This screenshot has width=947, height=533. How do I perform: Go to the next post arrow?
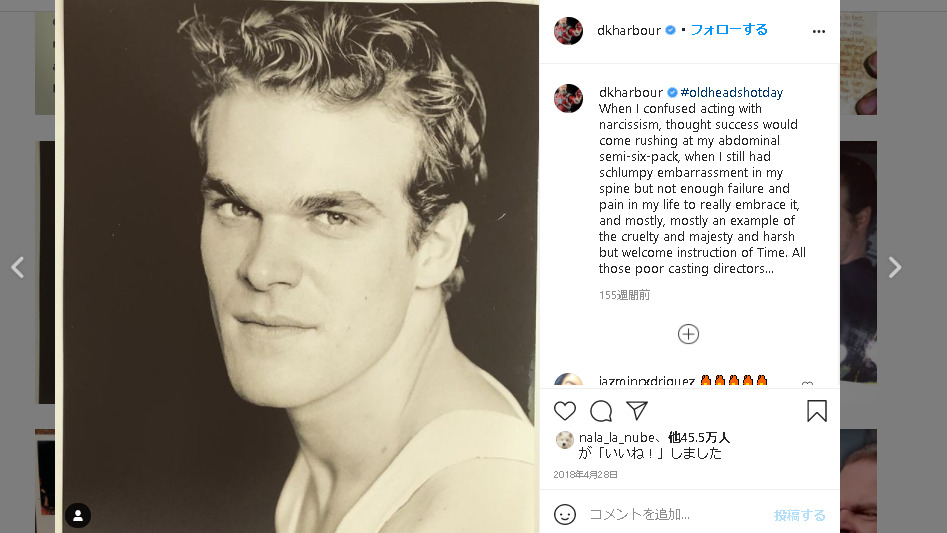[x=895, y=267]
